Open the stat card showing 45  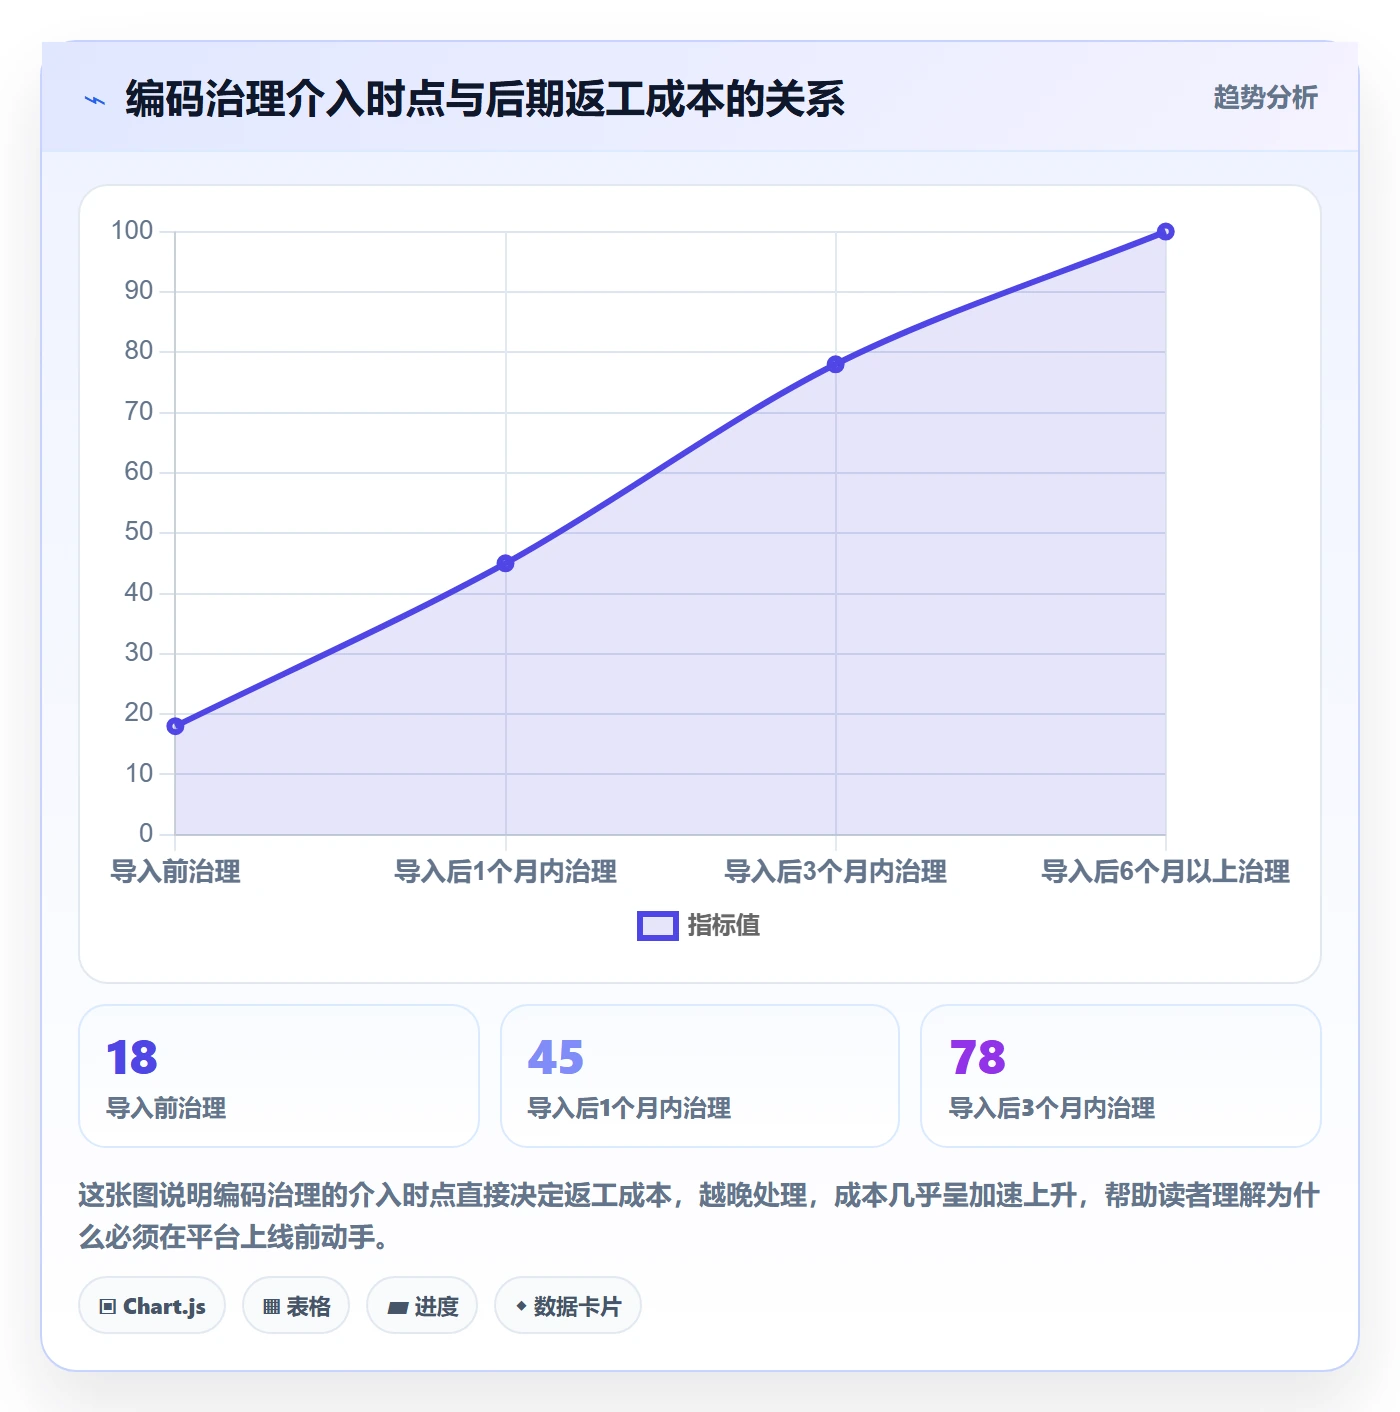(700, 1076)
